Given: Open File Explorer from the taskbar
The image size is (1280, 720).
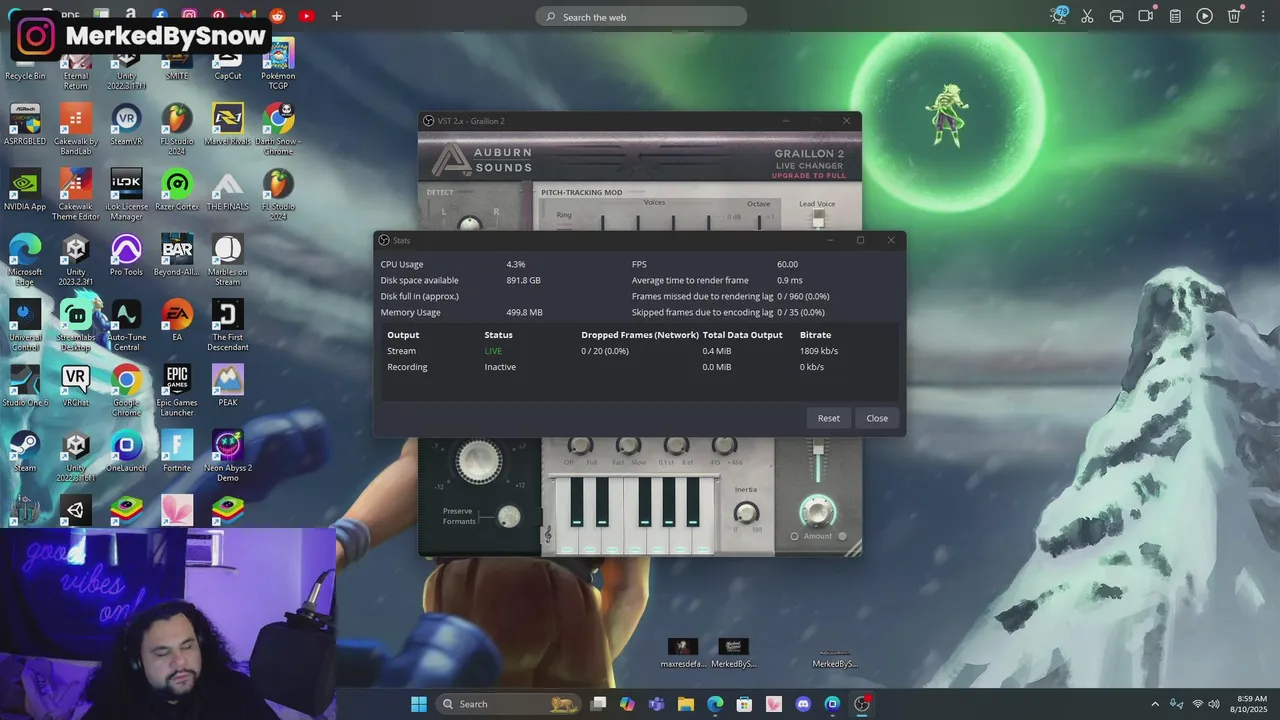Looking at the screenshot, I should coord(686,704).
